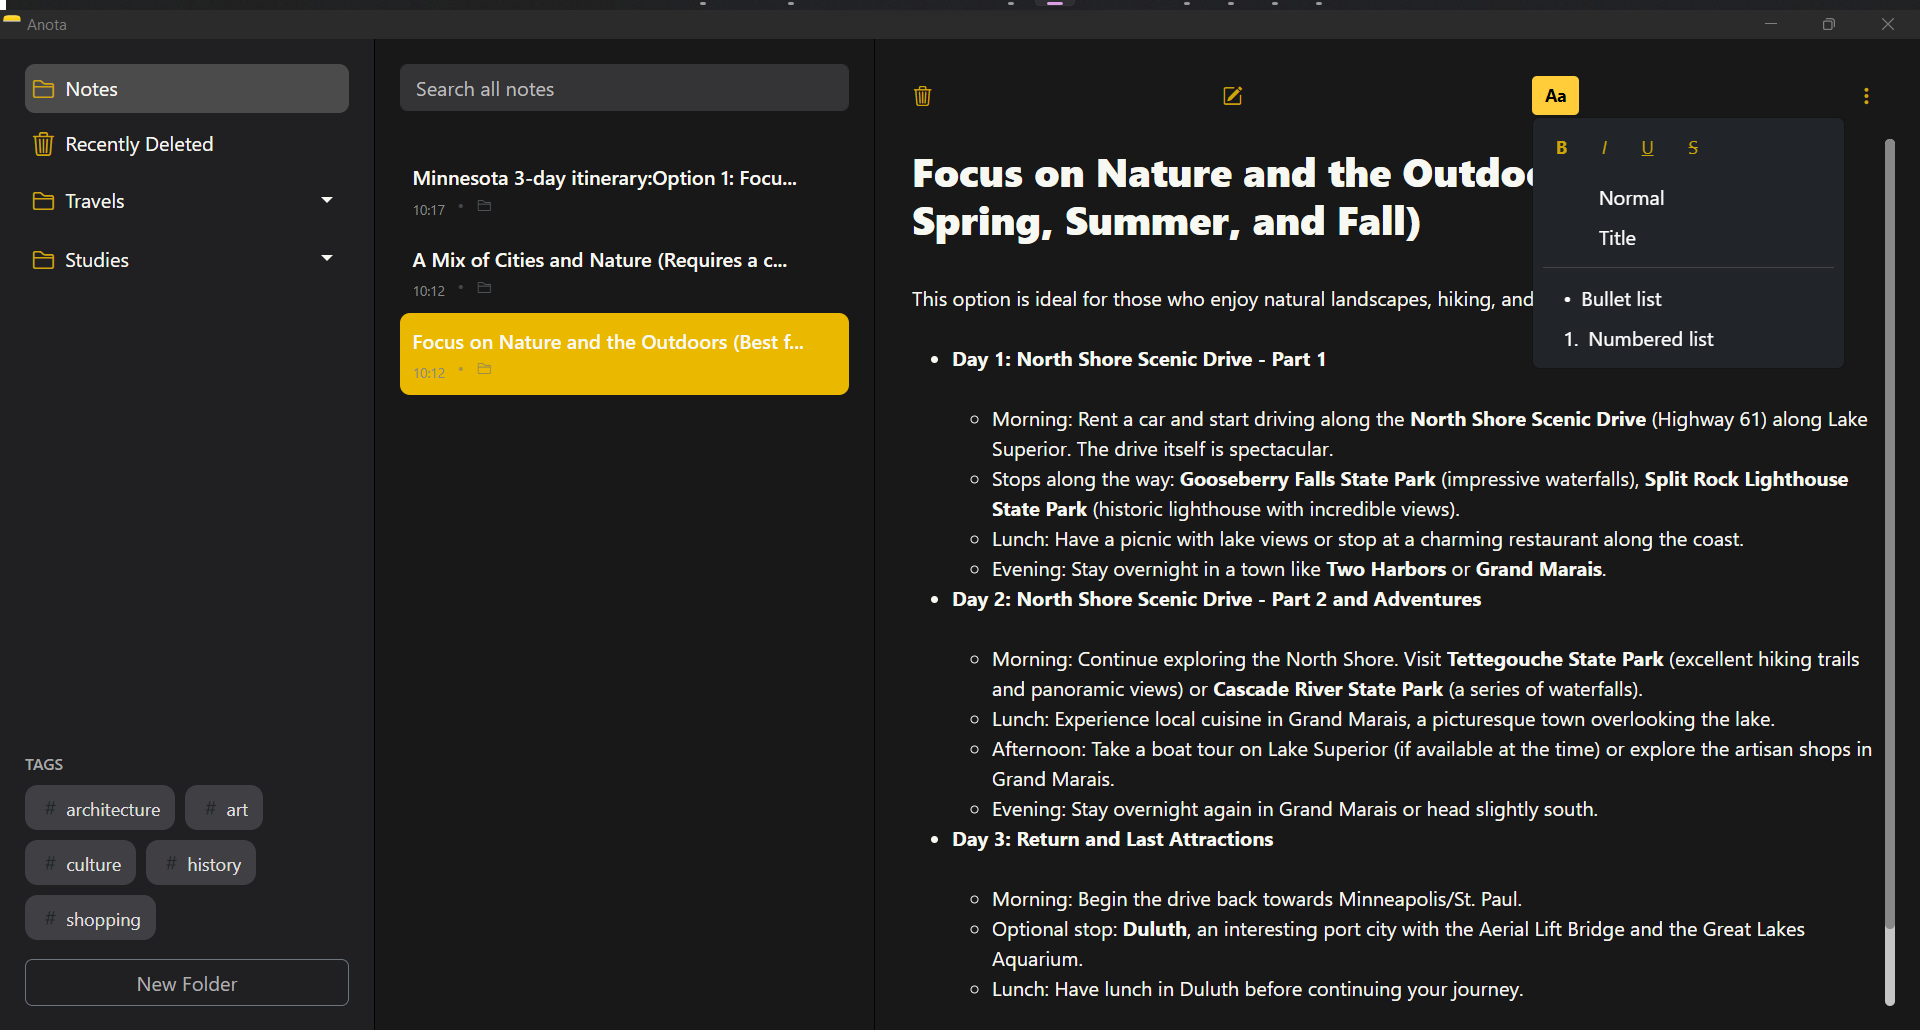Click the Recently Deleted trash icon
This screenshot has height=1030, width=1920.
tap(43, 144)
